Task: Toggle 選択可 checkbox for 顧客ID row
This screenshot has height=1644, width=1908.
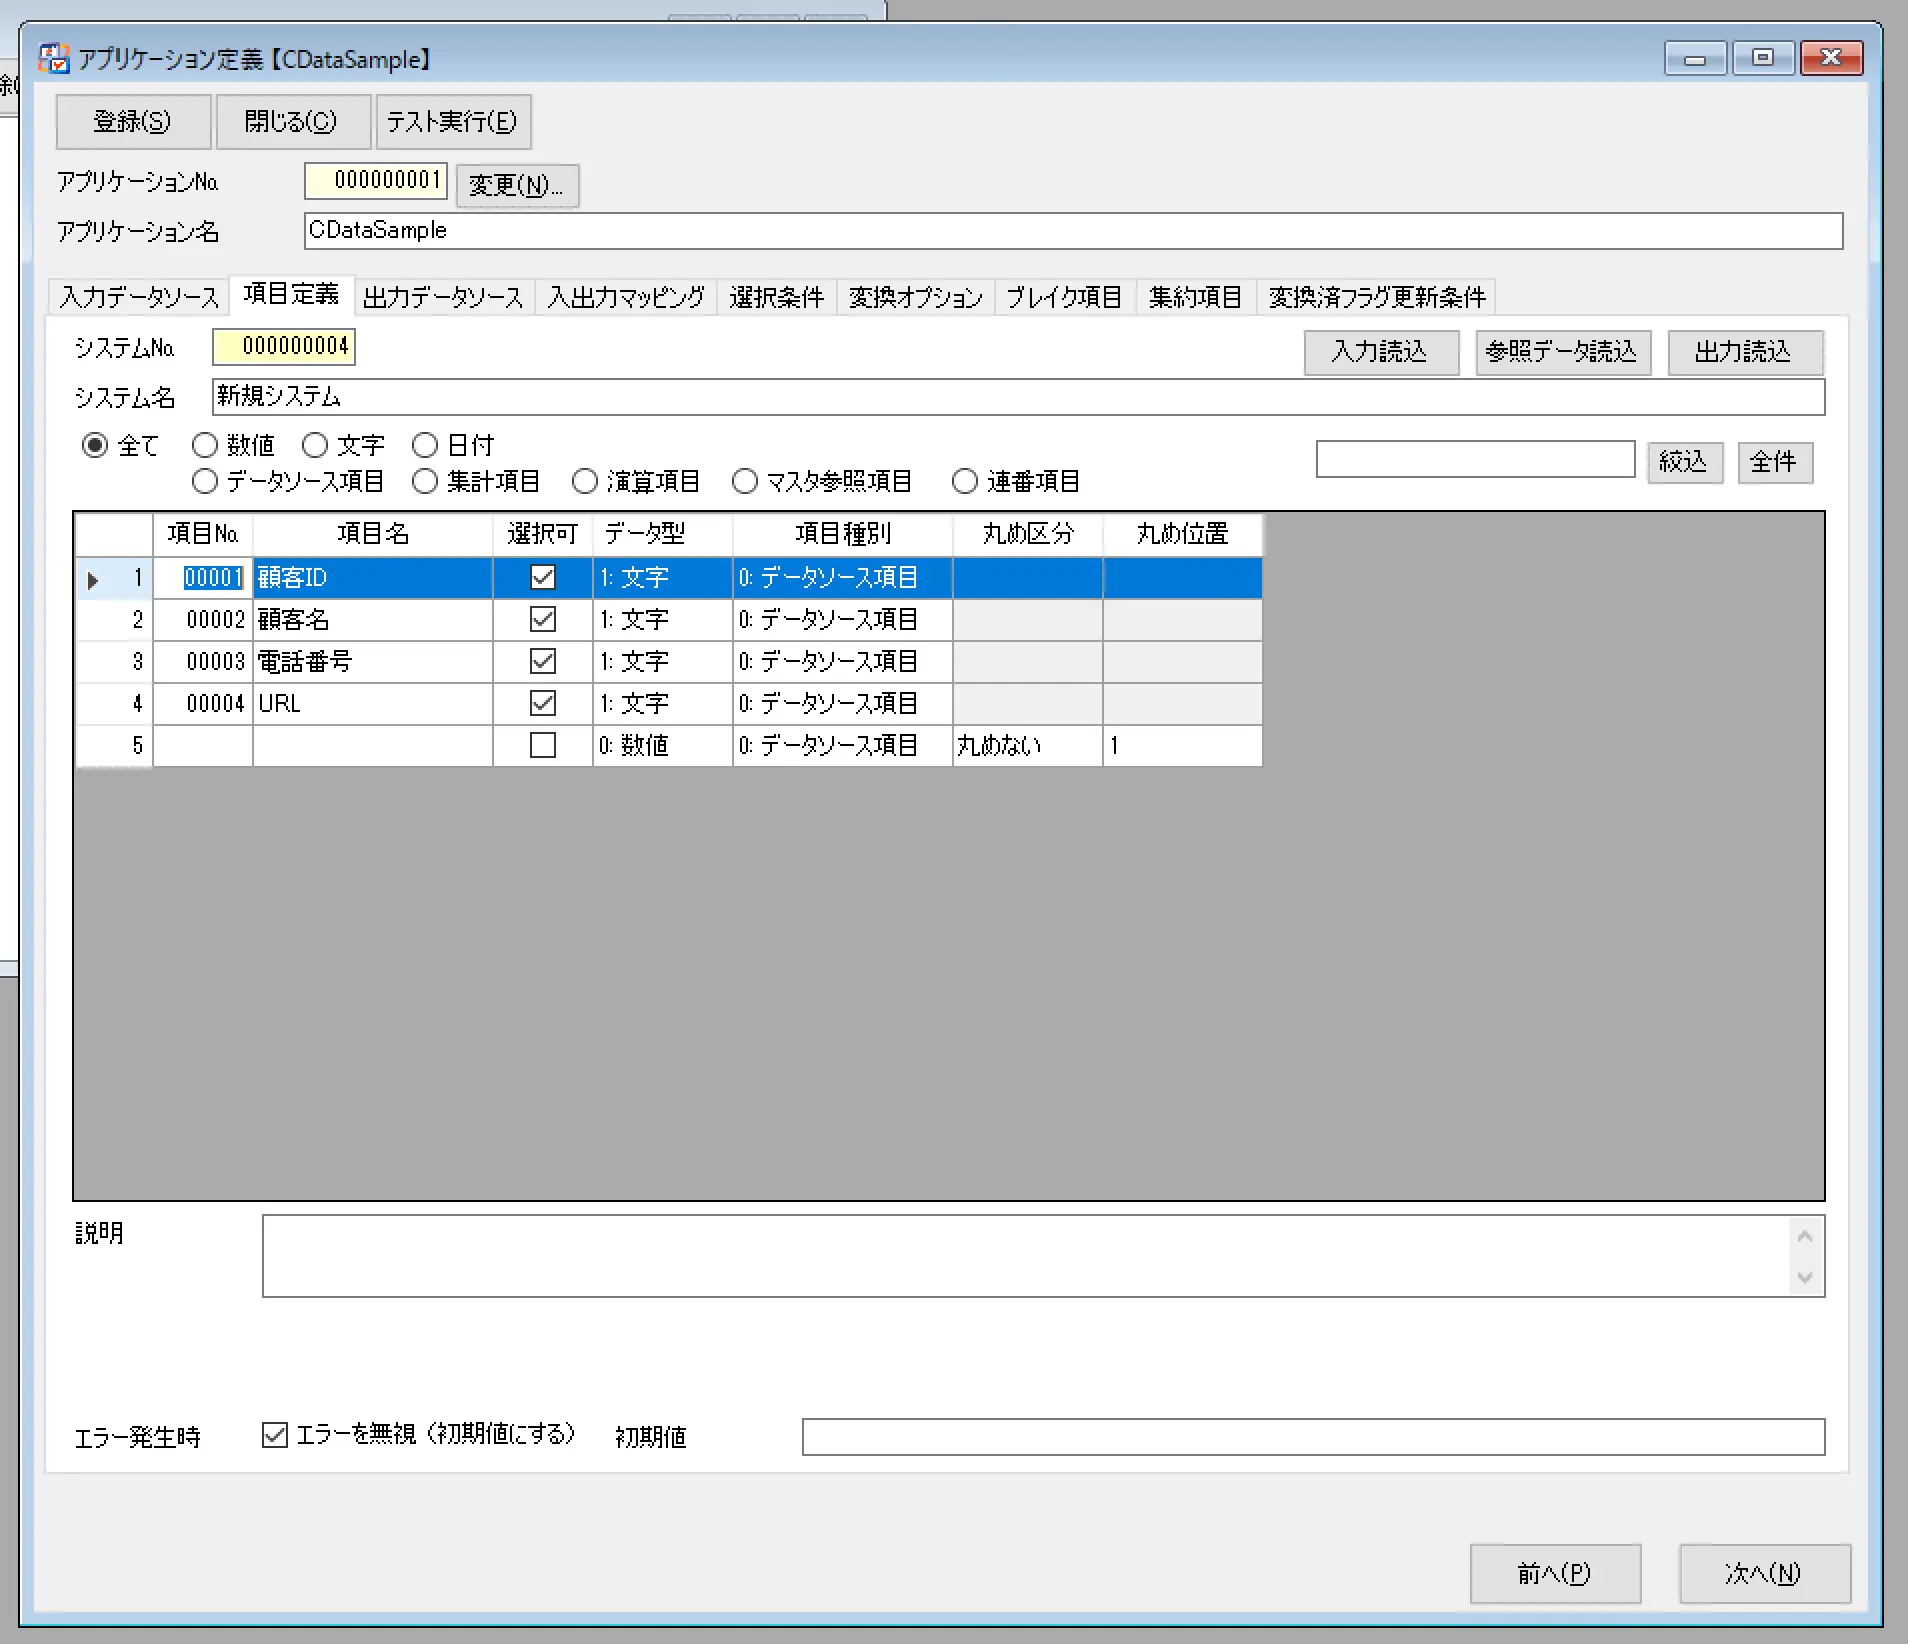Action: tap(543, 577)
